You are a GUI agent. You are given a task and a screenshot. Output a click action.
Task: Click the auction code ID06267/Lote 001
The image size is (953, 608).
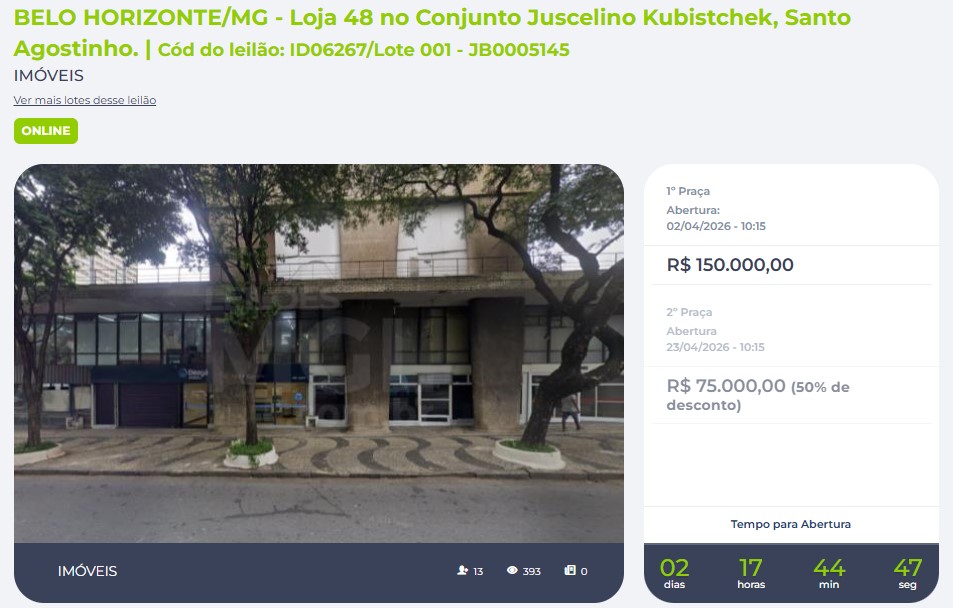370,49
